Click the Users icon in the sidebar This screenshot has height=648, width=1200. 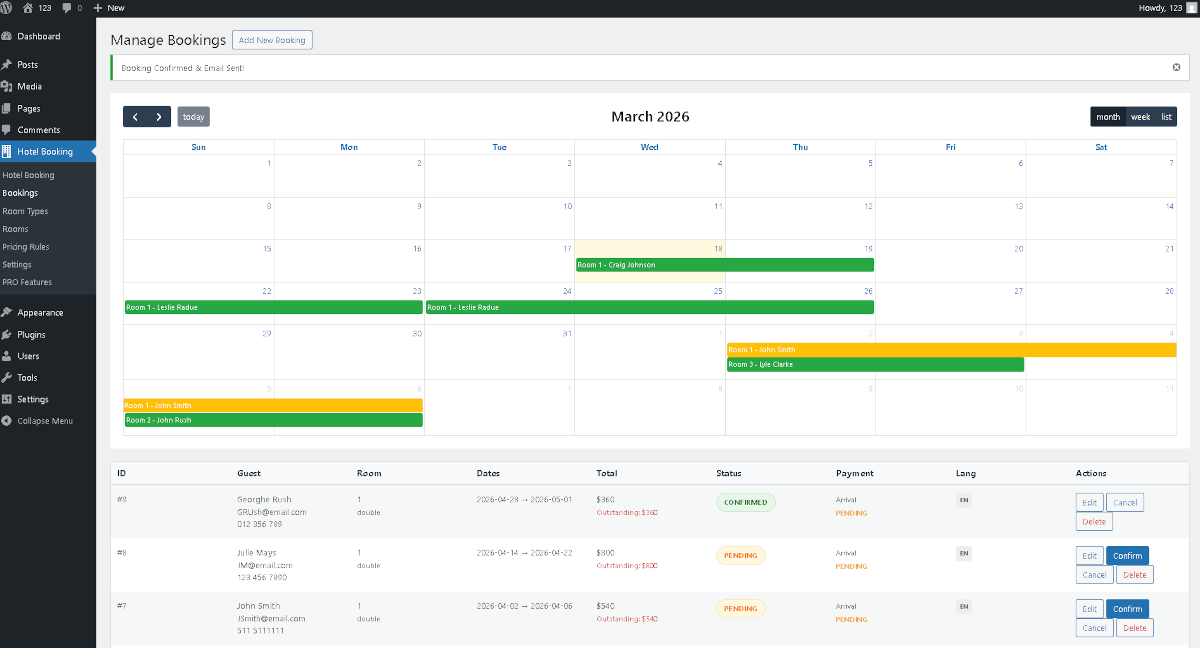click(x=12, y=355)
